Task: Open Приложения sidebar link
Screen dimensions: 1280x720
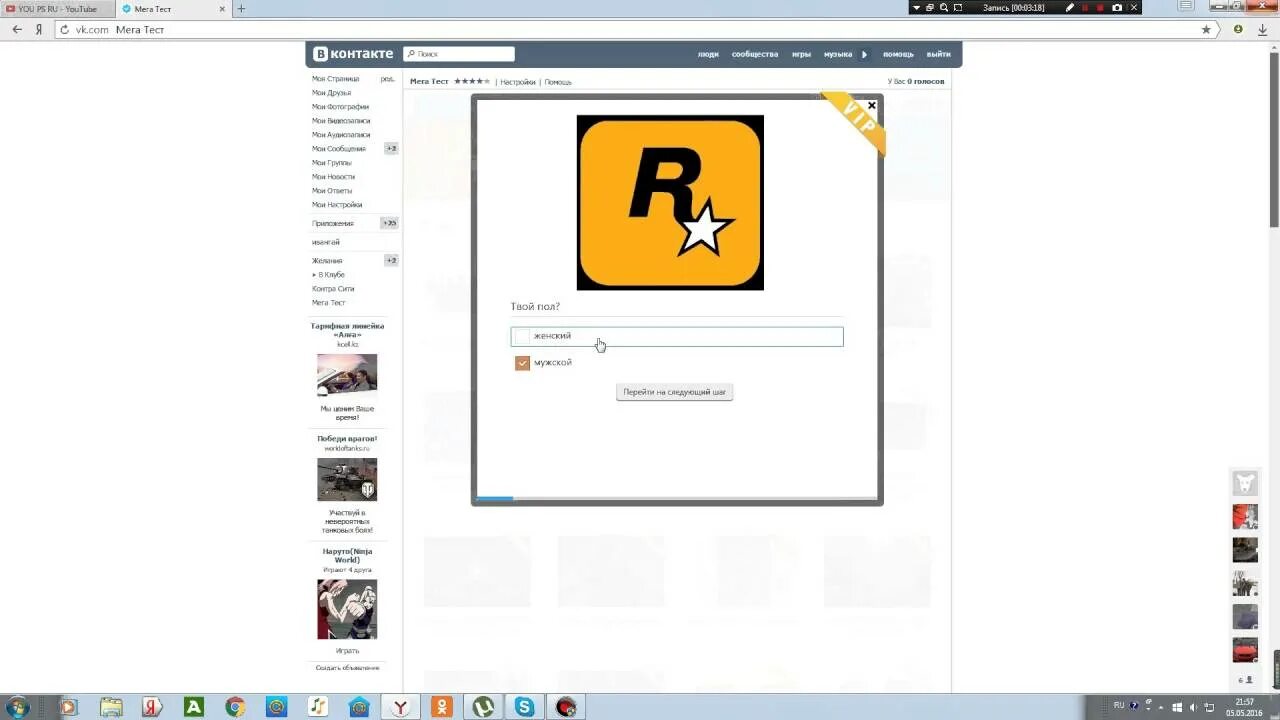Action: click(x=333, y=224)
